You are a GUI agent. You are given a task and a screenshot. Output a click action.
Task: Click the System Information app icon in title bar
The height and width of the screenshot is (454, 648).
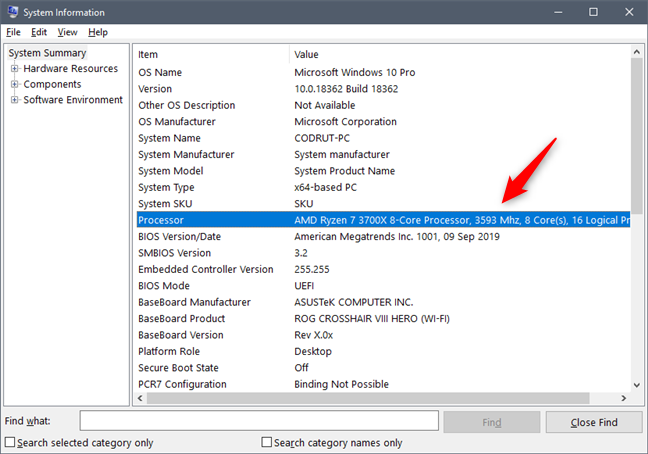13,12
